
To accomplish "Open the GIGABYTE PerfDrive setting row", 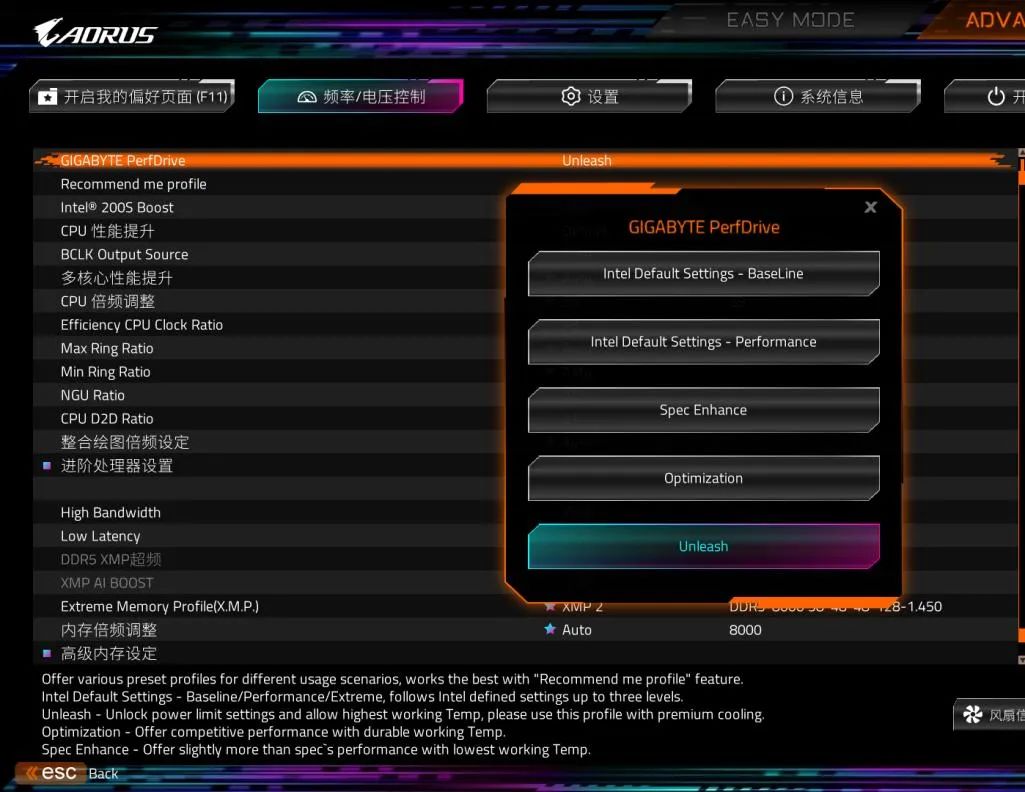I will 523,161.
